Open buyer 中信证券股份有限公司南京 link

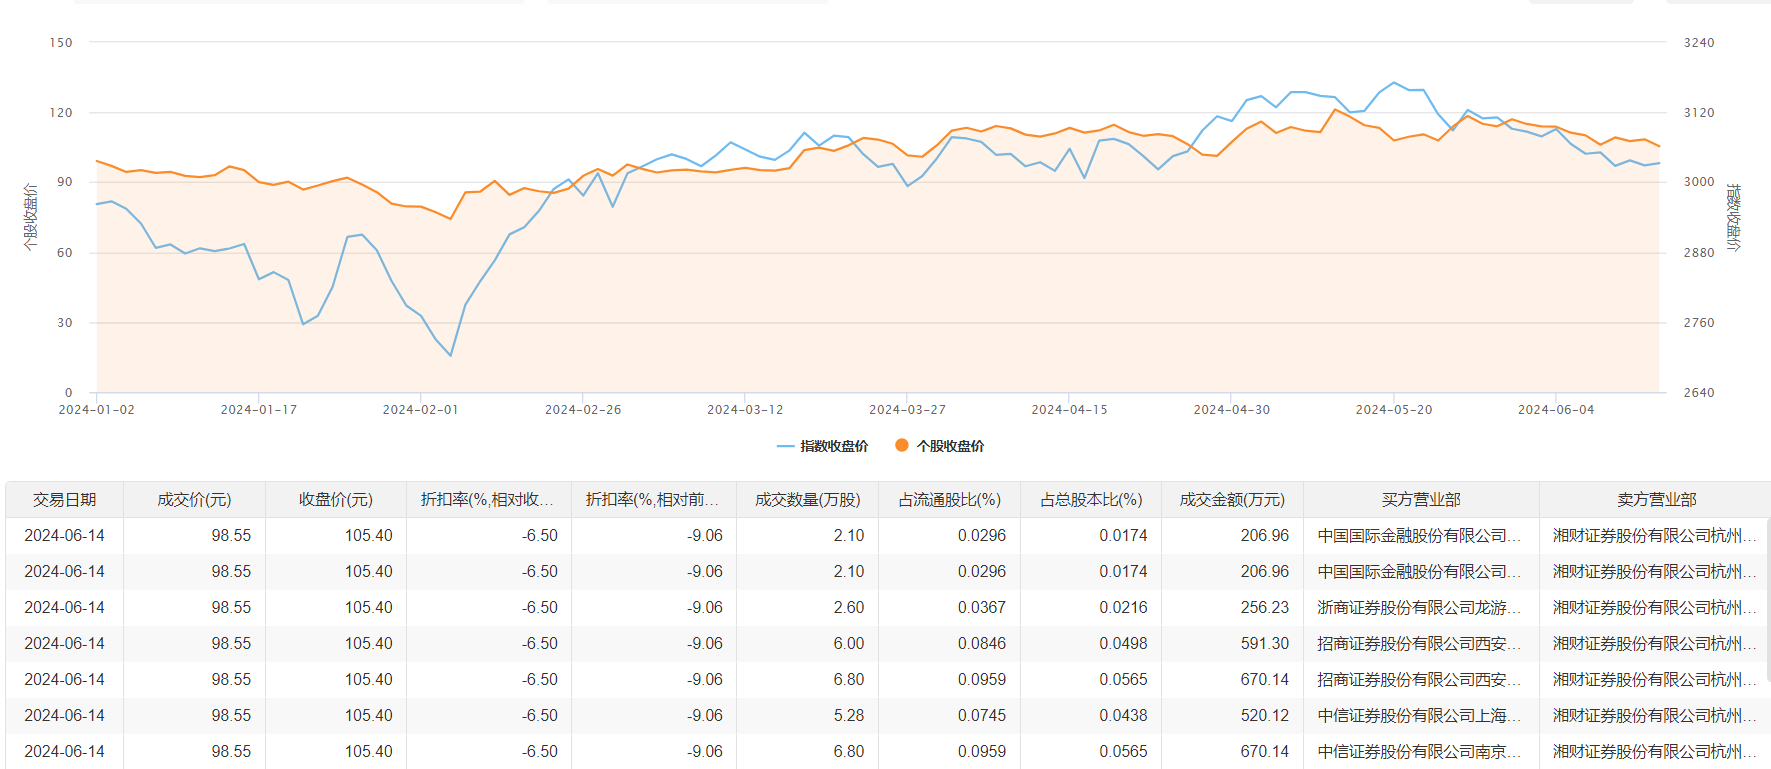click(x=1418, y=751)
